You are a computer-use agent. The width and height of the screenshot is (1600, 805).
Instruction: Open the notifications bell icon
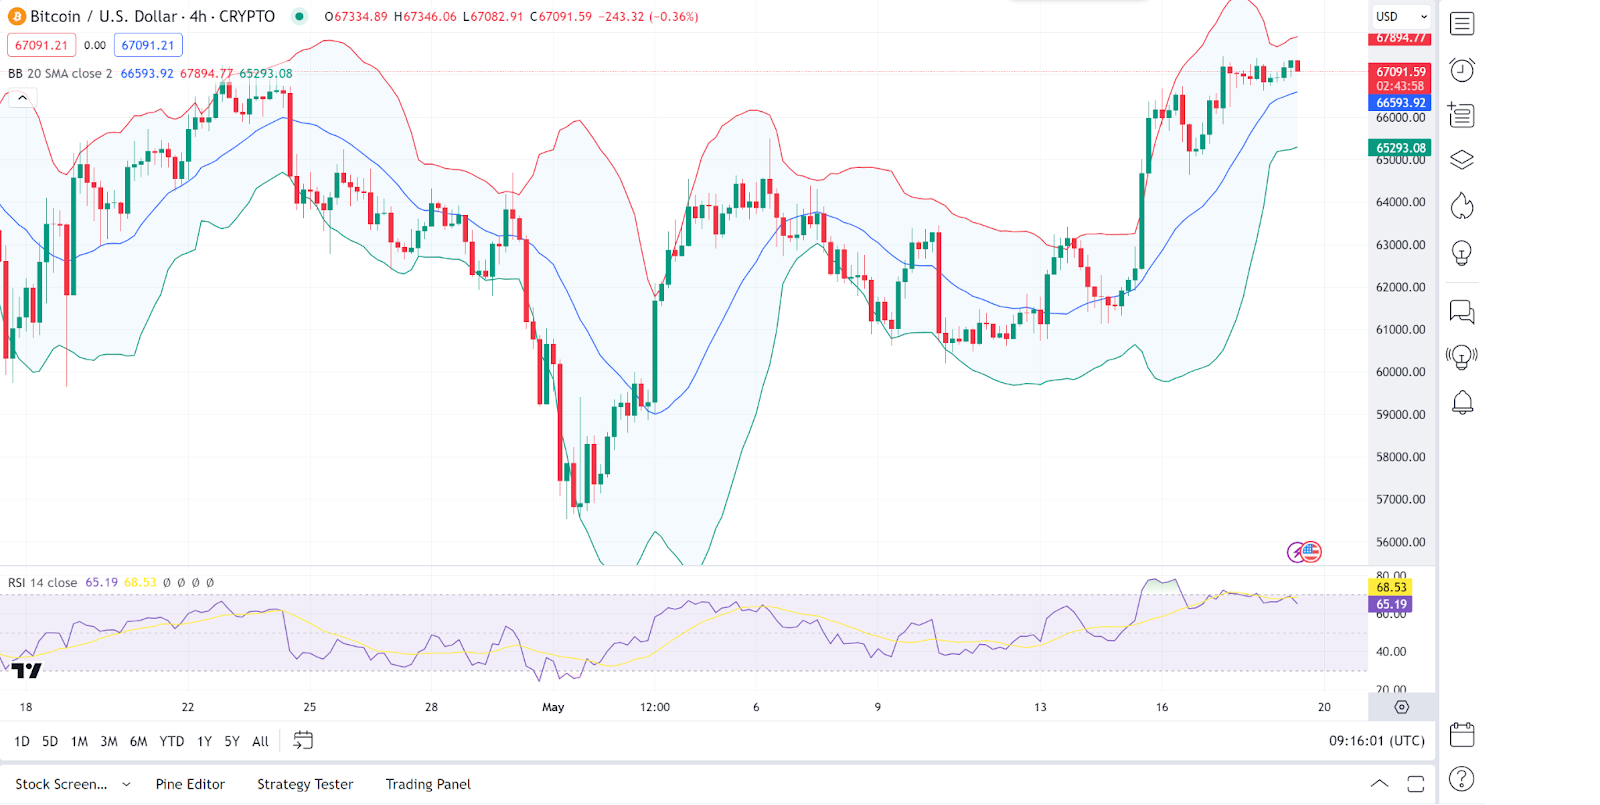[1462, 402]
